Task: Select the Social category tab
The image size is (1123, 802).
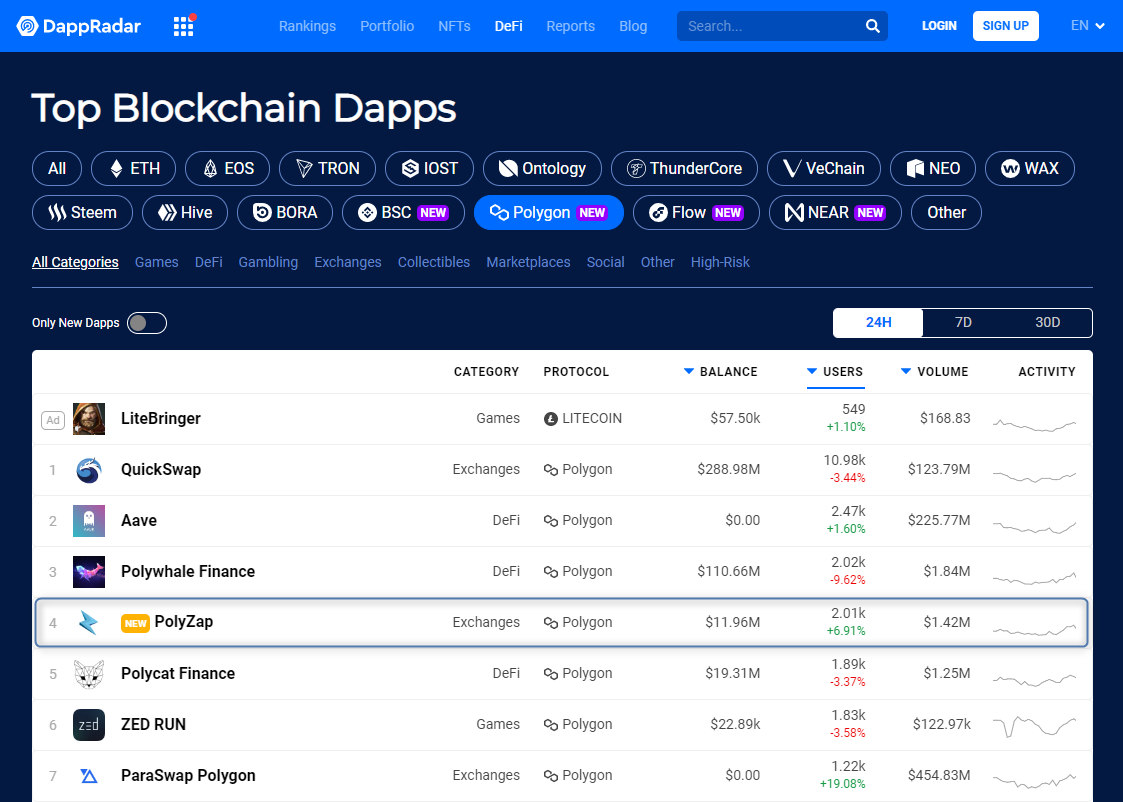Action: point(605,262)
